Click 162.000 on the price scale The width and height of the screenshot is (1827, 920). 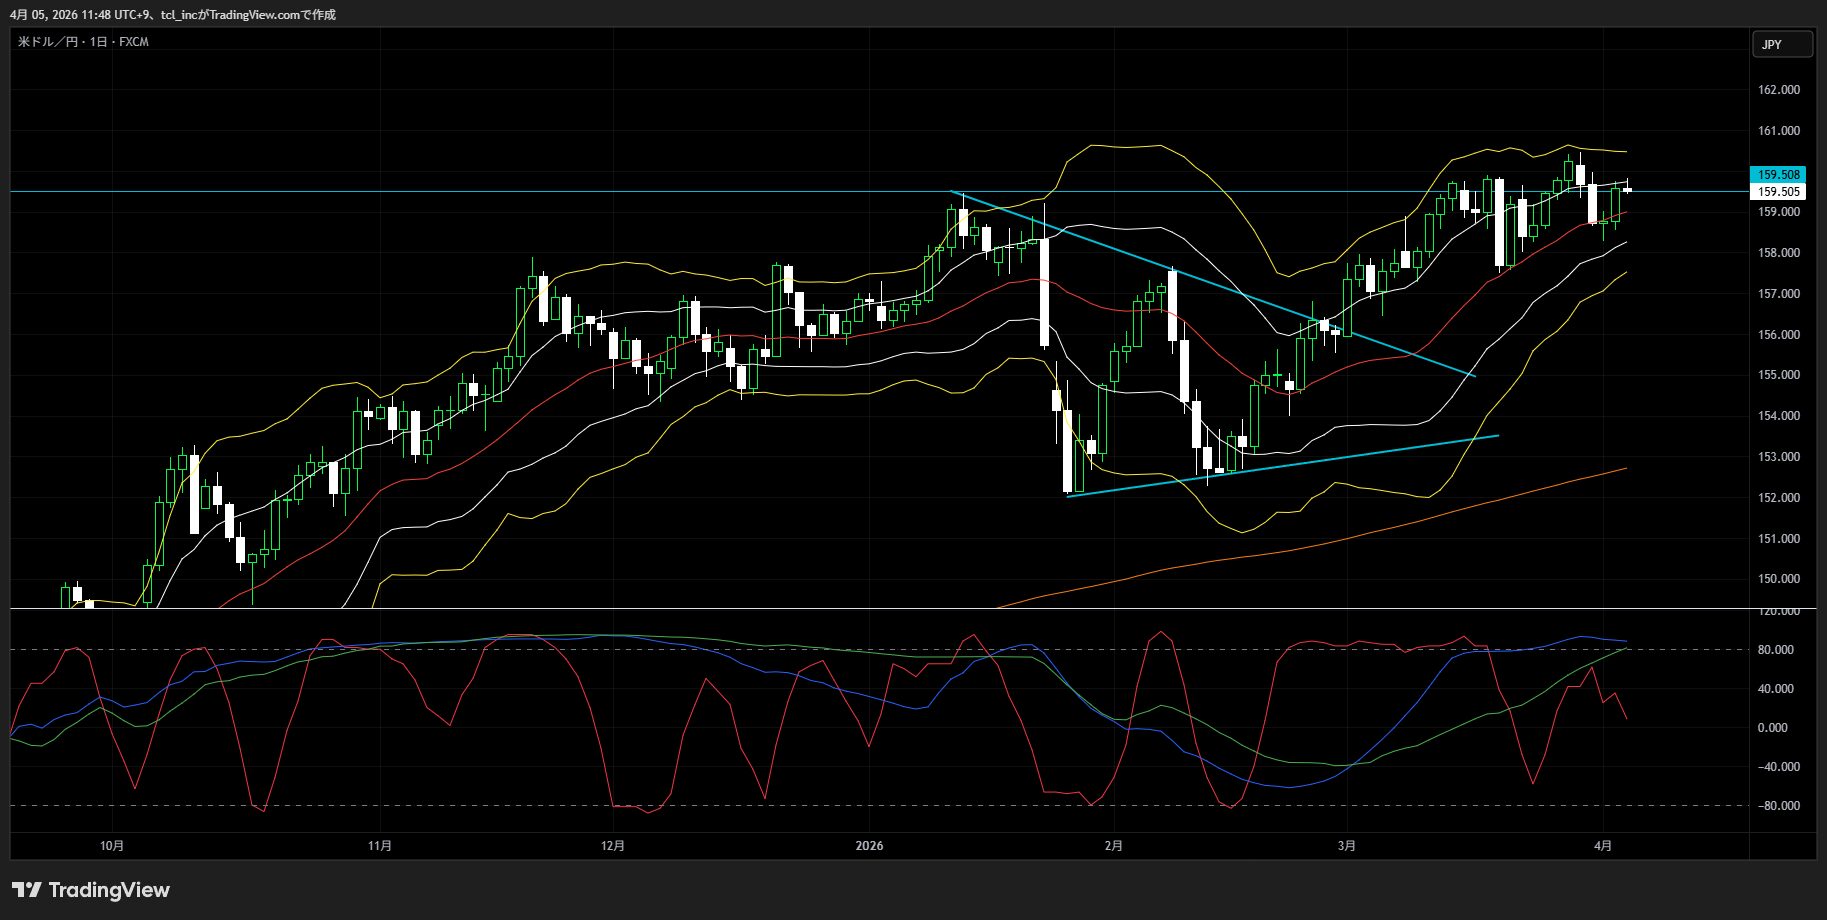pos(1778,90)
